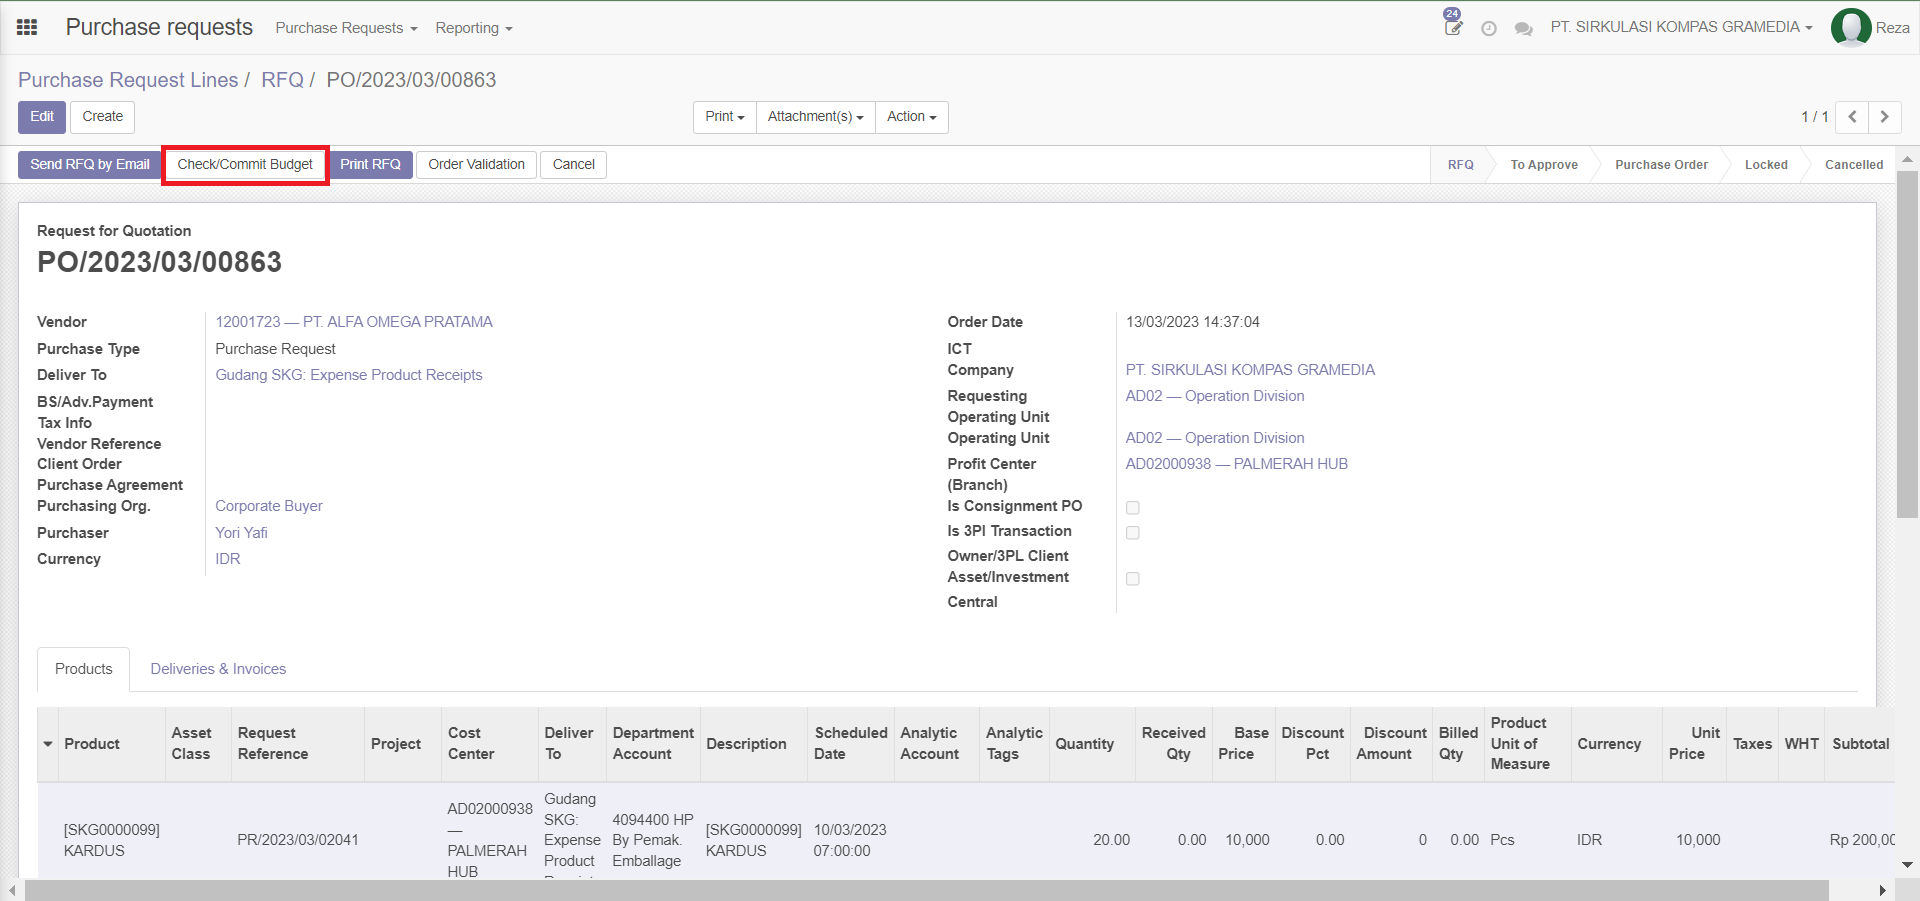The height and width of the screenshot is (901, 1920).
Task: Open Purchase Request Lines breadcrumb
Action: point(128,80)
